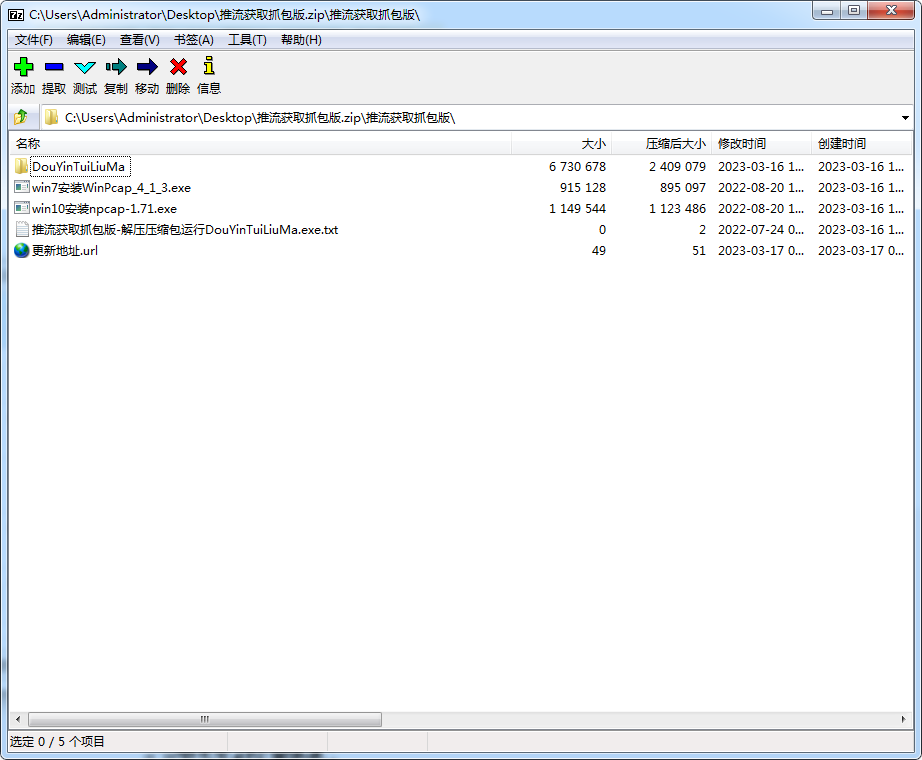The height and width of the screenshot is (760, 922).
Task: Select the DouYinTuiLiuMa folder
Action: click(x=78, y=167)
